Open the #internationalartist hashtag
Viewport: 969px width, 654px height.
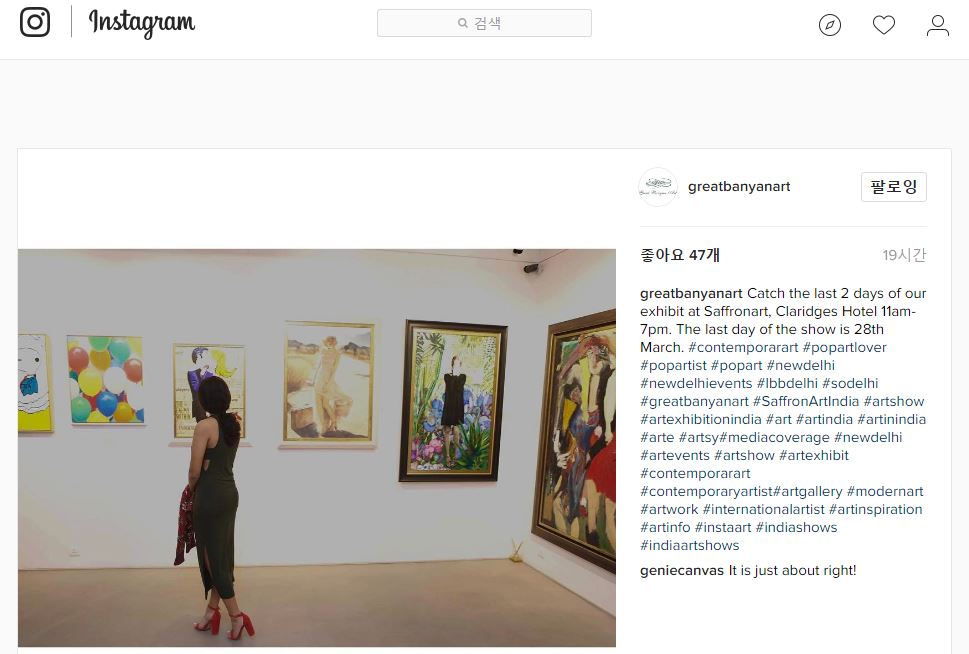click(x=764, y=509)
